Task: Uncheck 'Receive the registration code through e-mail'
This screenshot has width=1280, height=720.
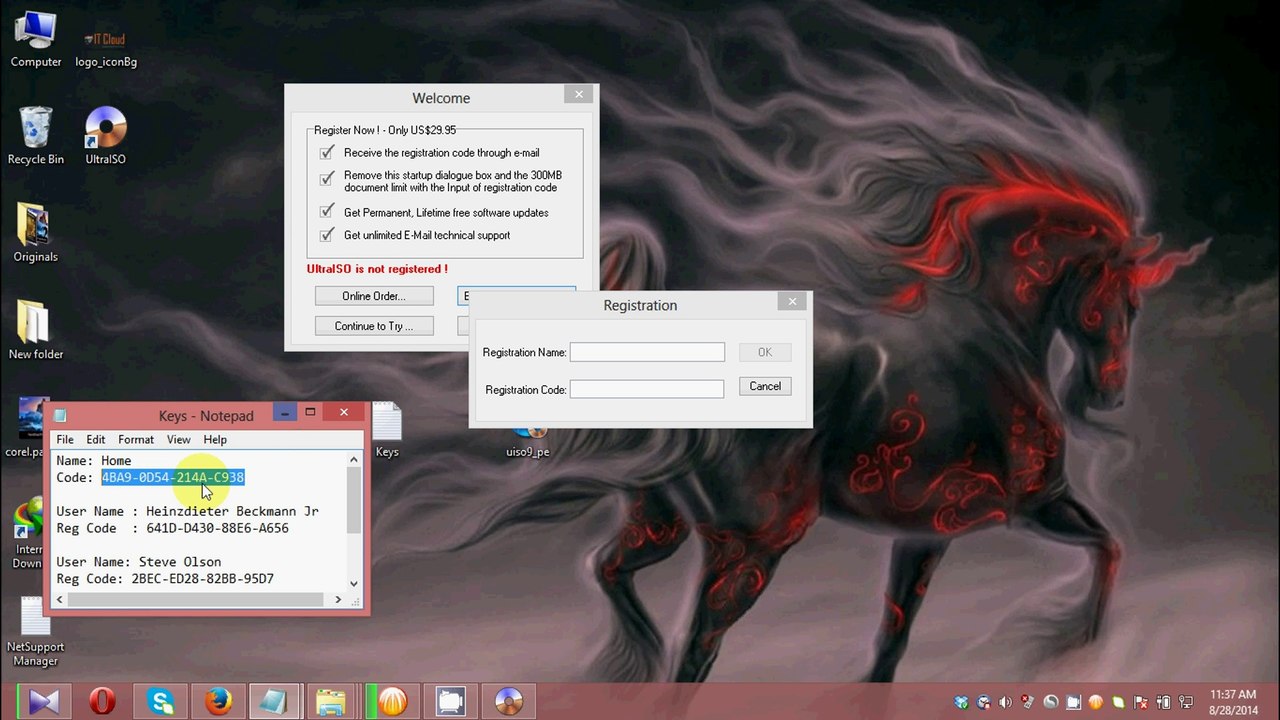Action: click(x=326, y=153)
